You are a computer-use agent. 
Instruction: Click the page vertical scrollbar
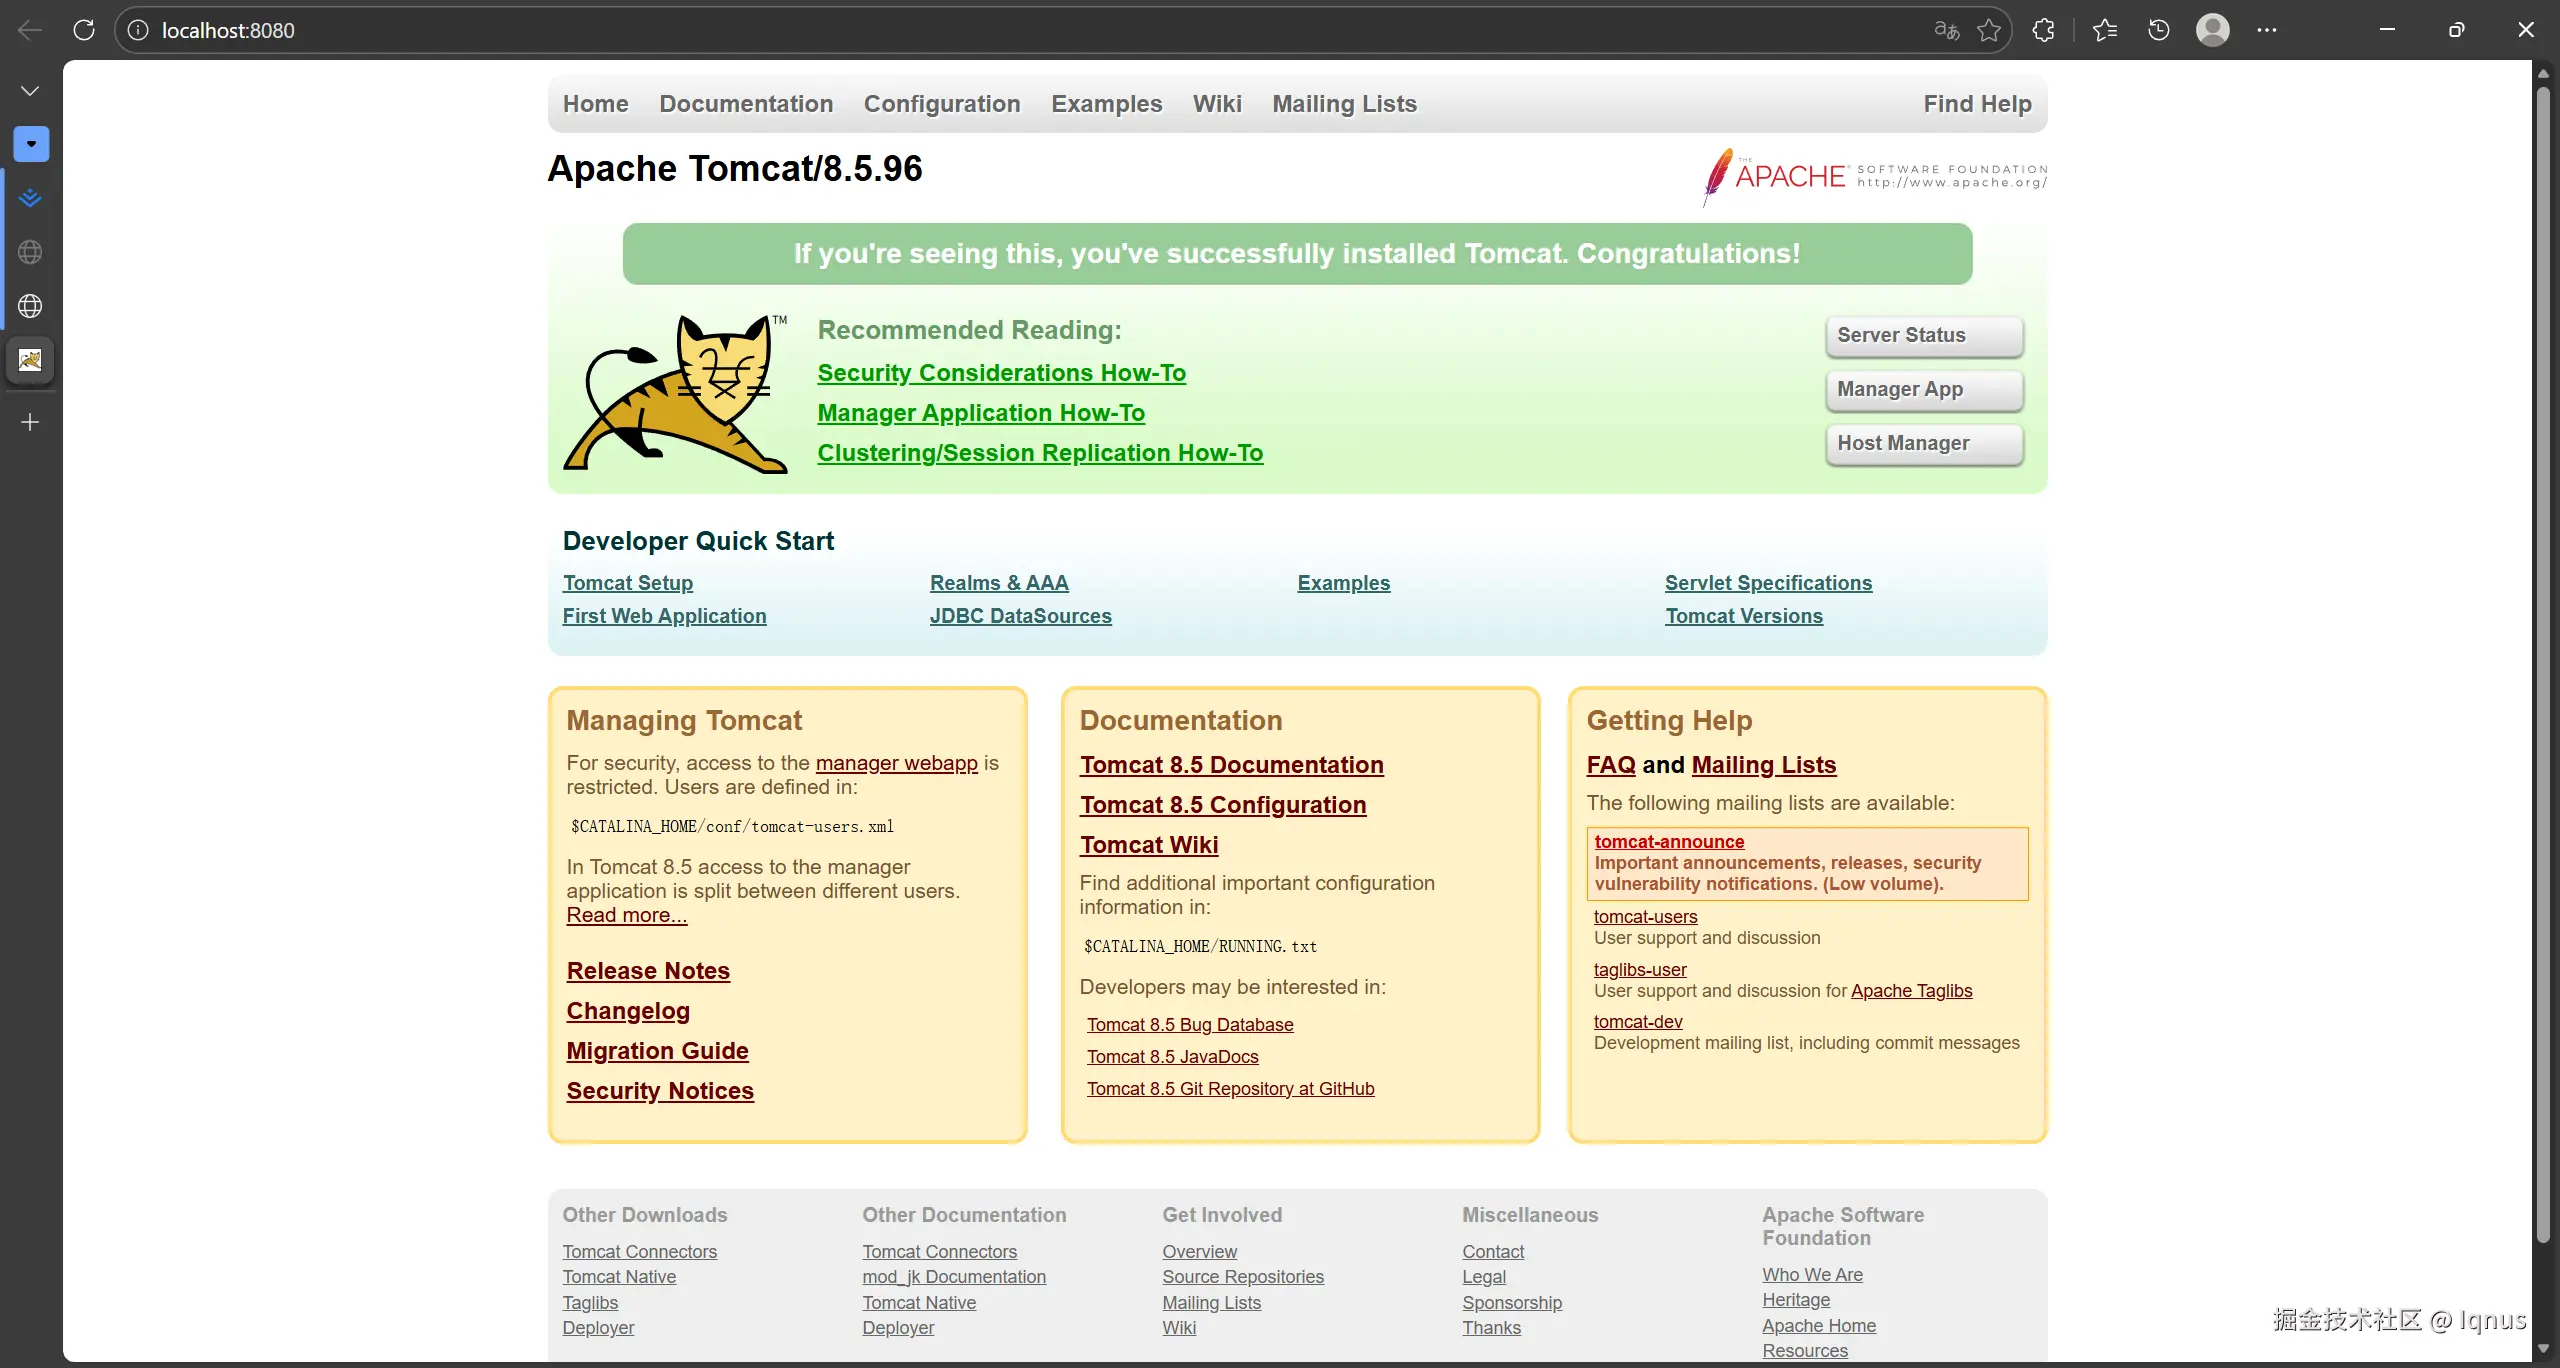click(2542, 660)
